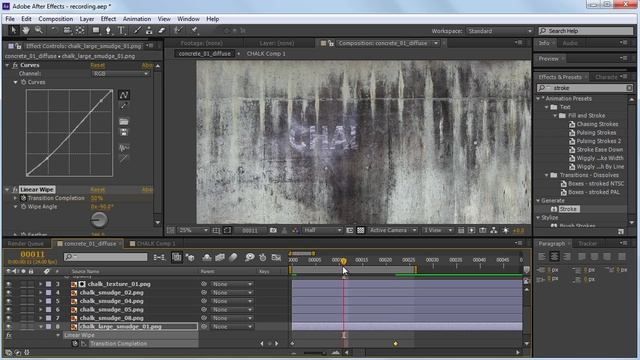Click the pencil draw-curve icon in Curves
Screen dimensions: 640x360
pos(124,106)
